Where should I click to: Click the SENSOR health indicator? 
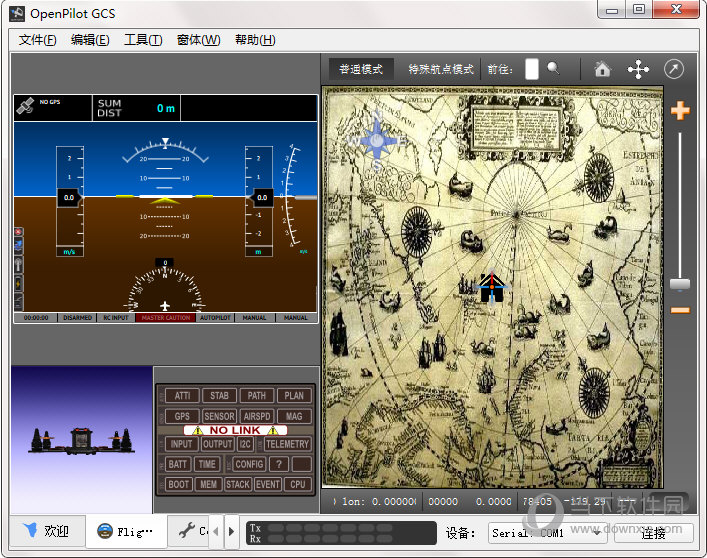219,416
